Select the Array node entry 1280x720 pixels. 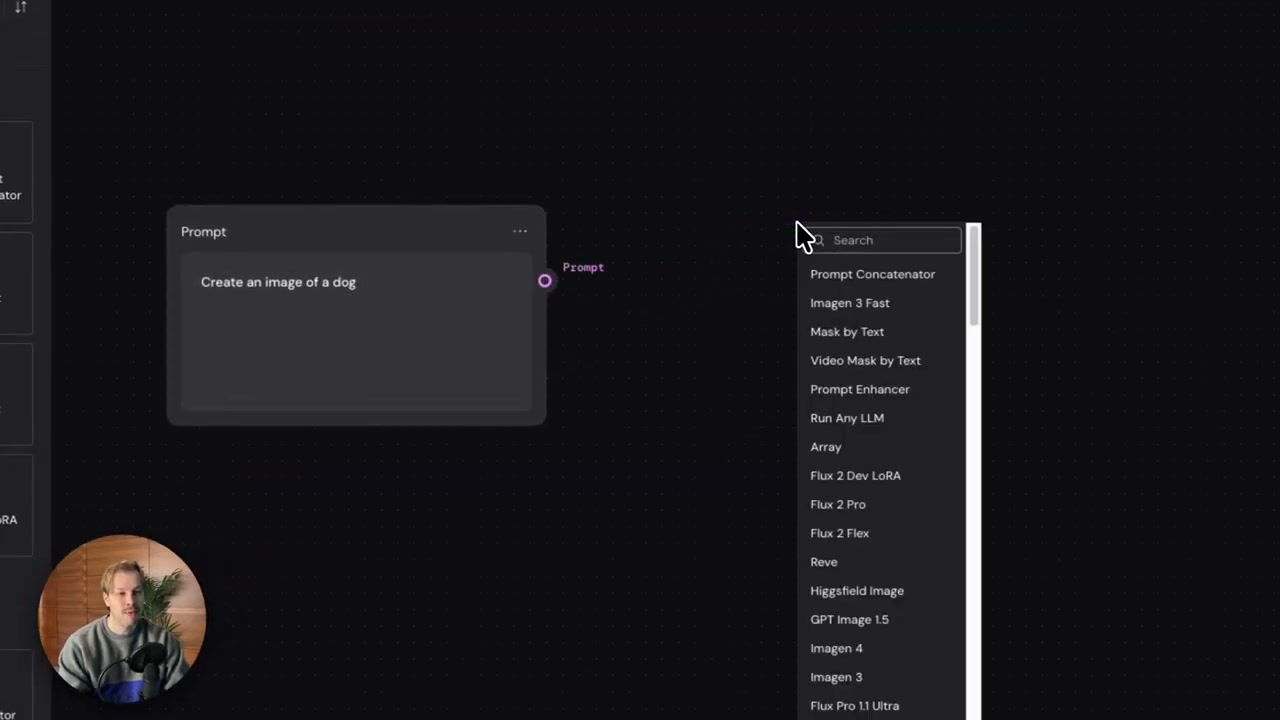point(825,447)
